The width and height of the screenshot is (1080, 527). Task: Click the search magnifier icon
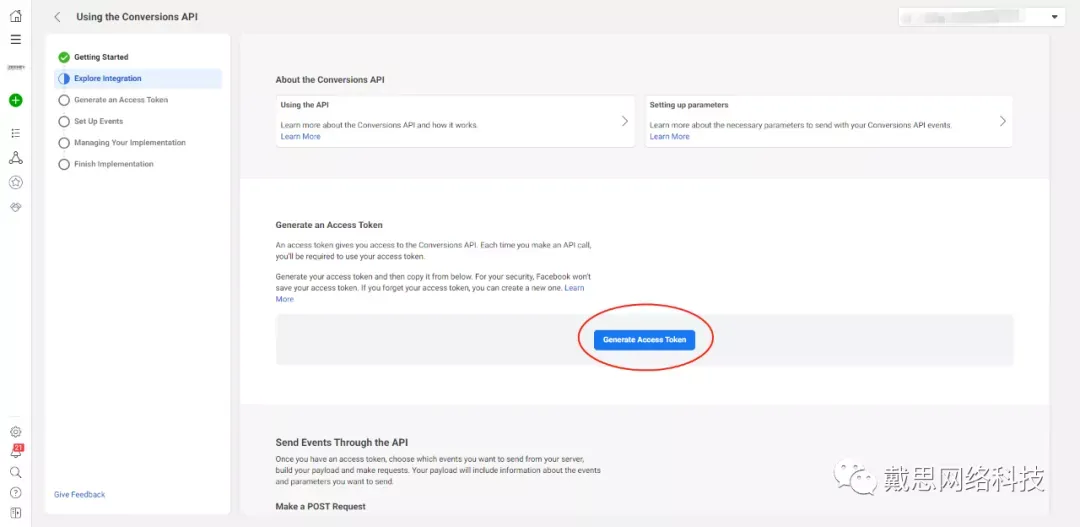click(x=15, y=473)
